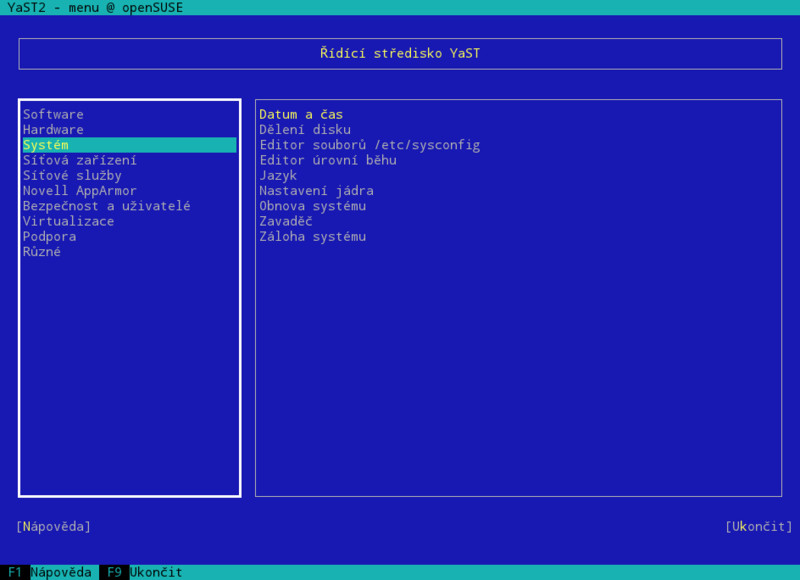Launch the Záloha systému module
Image resolution: width=800 pixels, height=580 pixels.
coord(313,237)
